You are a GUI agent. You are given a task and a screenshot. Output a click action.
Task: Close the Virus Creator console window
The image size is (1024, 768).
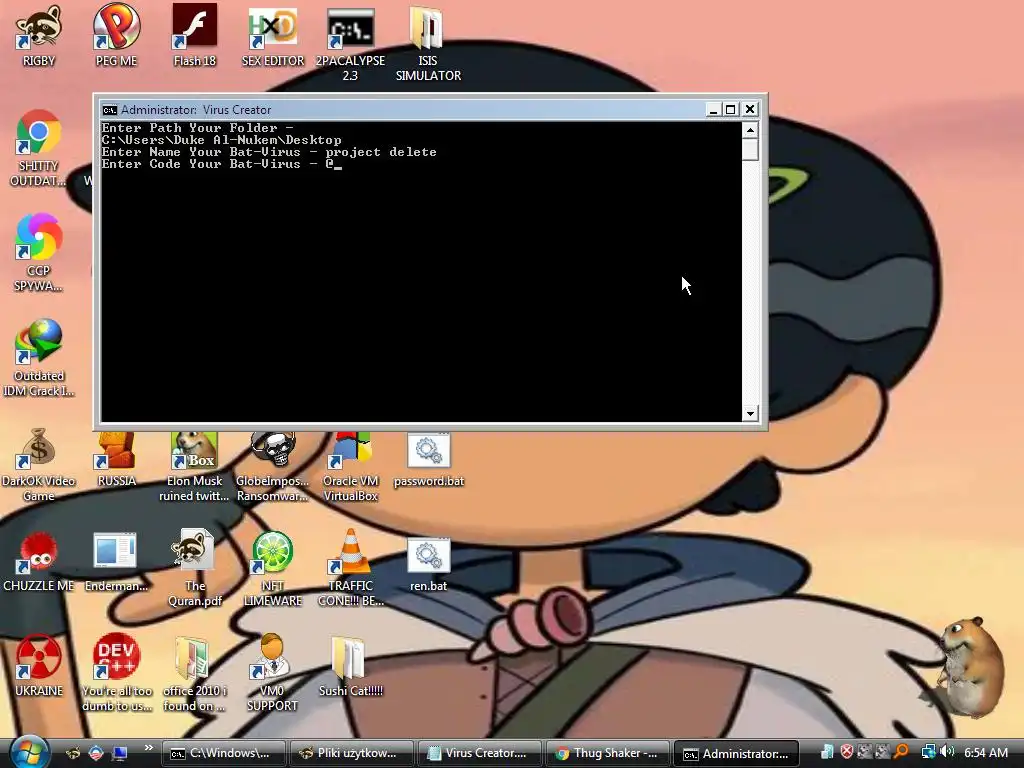click(750, 110)
